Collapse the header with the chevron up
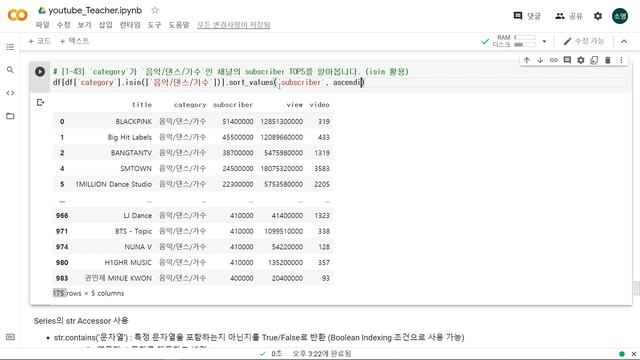This screenshot has width=640, height=360. tap(624, 41)
